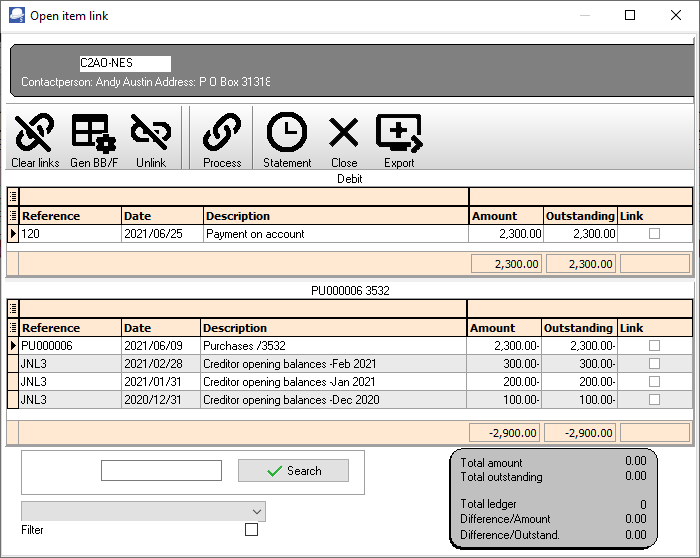Check the Link box for the Feb 2021 row
The width and height of the screenshot is (700, 558).
pyautogui.click(x=654, y=364)
